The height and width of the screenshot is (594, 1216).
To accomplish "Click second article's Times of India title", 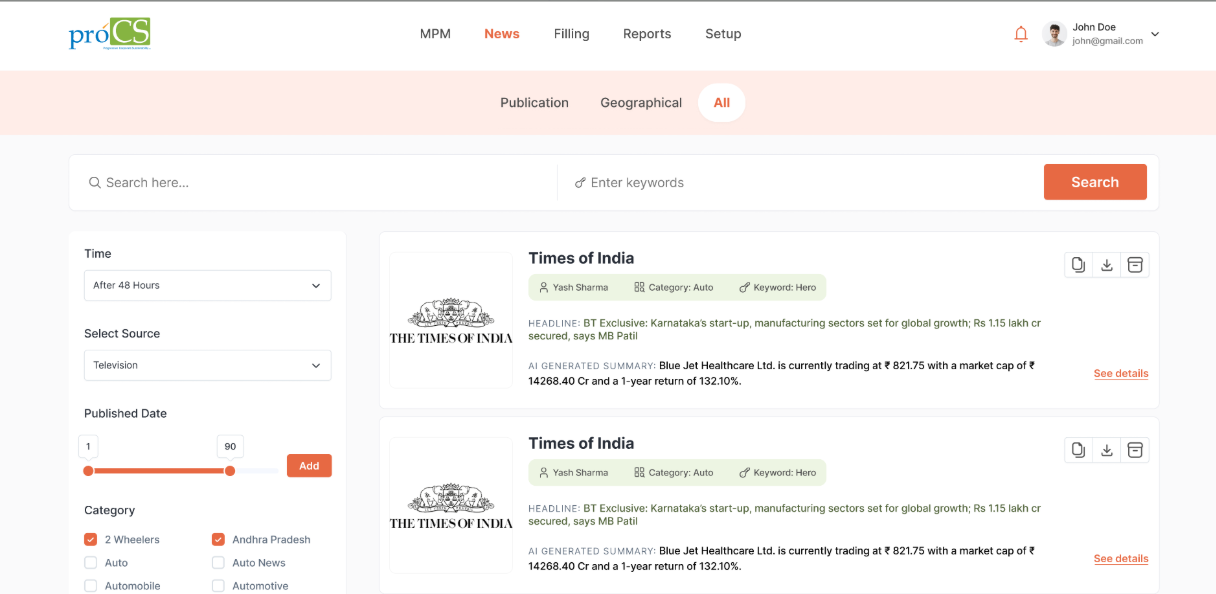I will tap(581, 443).
